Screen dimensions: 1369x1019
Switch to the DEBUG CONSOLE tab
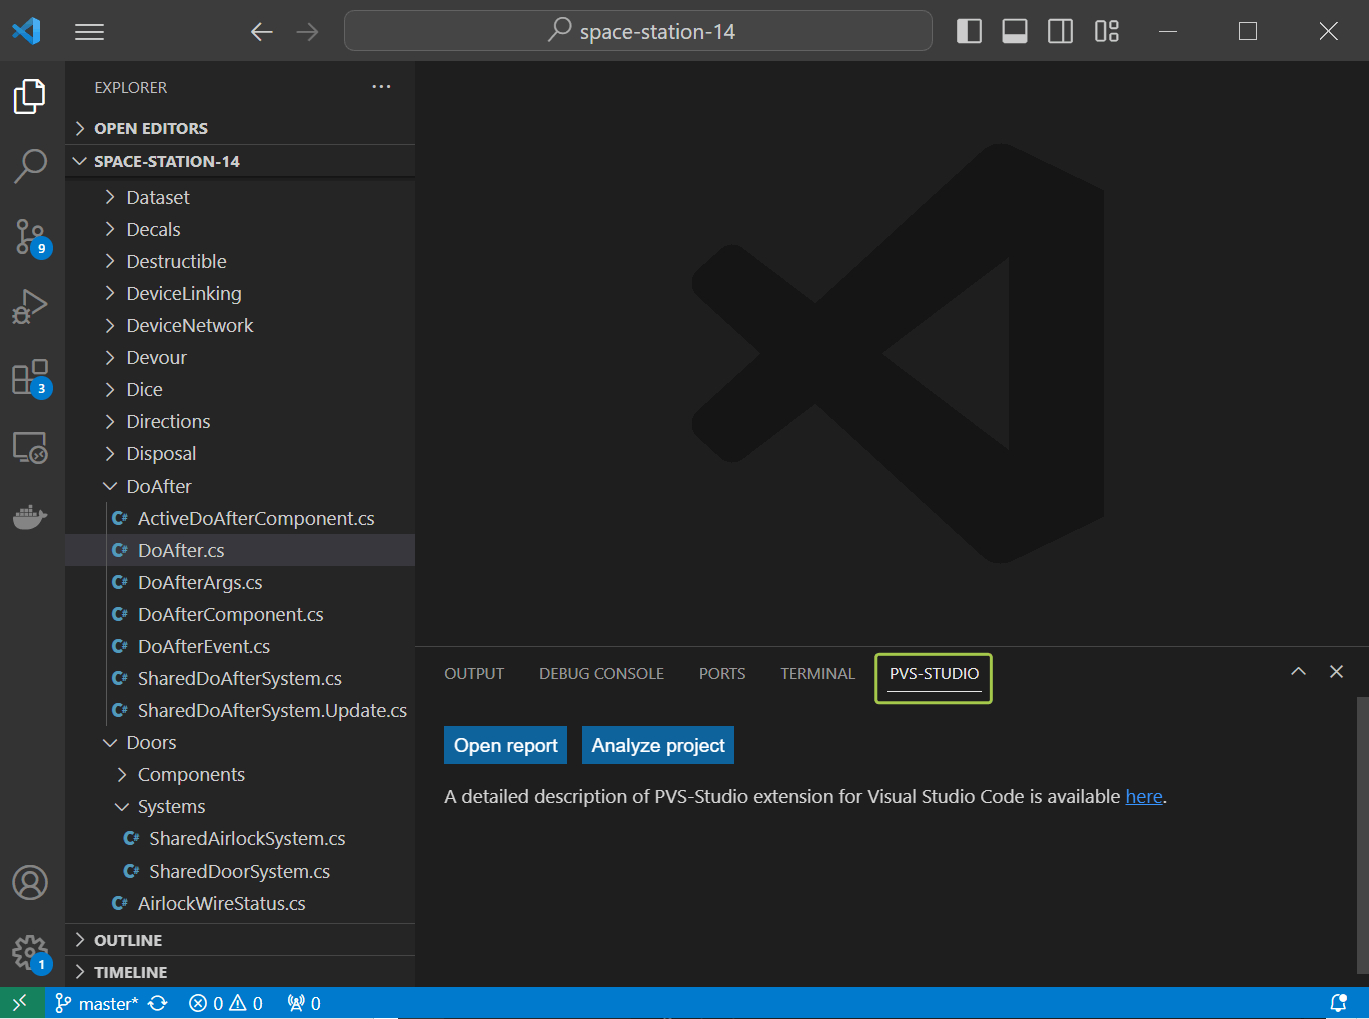(x=601, y=673)
